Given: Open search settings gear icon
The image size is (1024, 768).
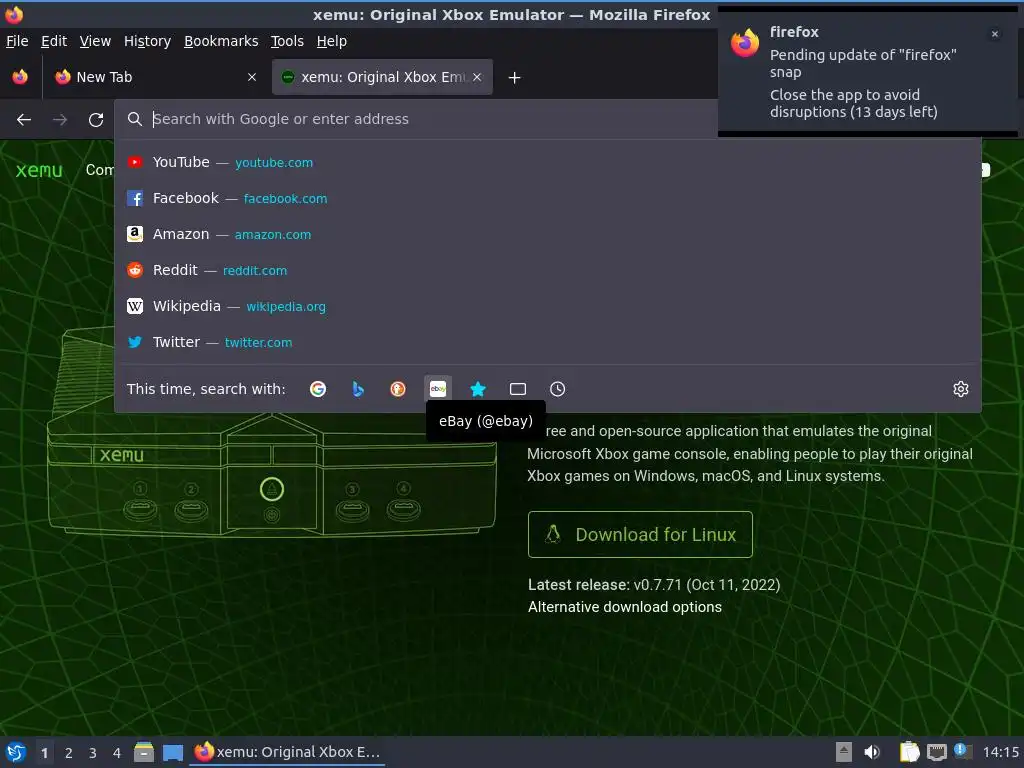Looking at the screenshot, I should pyautogui.click(x=961, y=389).
